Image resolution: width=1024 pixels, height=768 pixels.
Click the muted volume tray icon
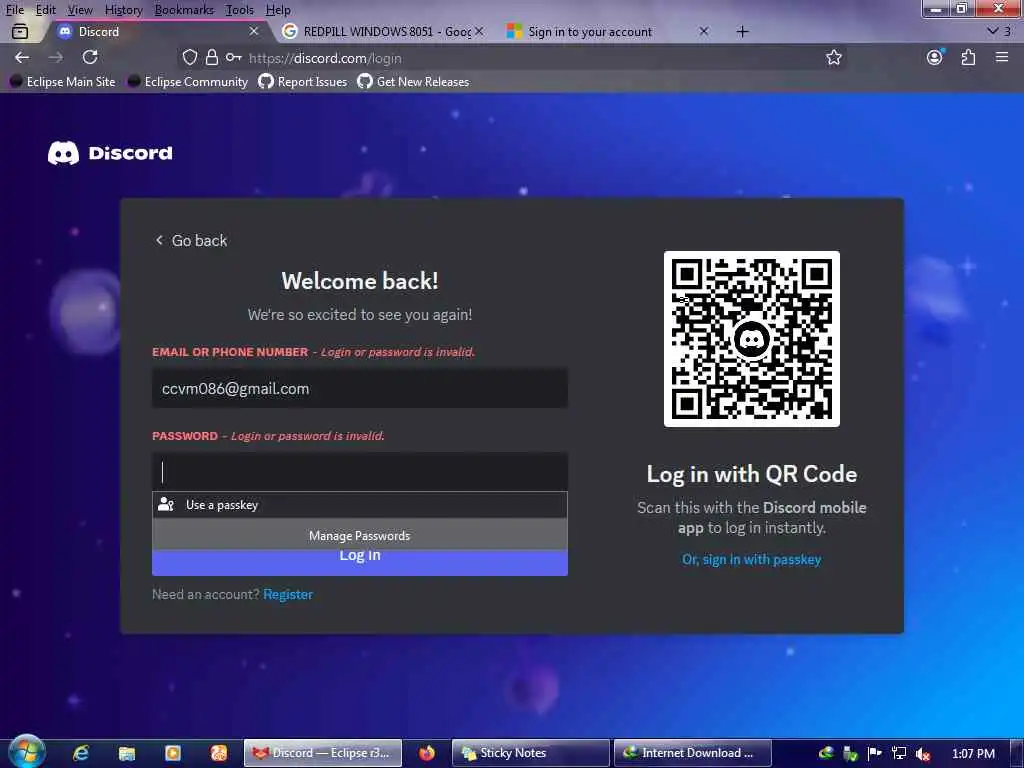click(923, 754)
